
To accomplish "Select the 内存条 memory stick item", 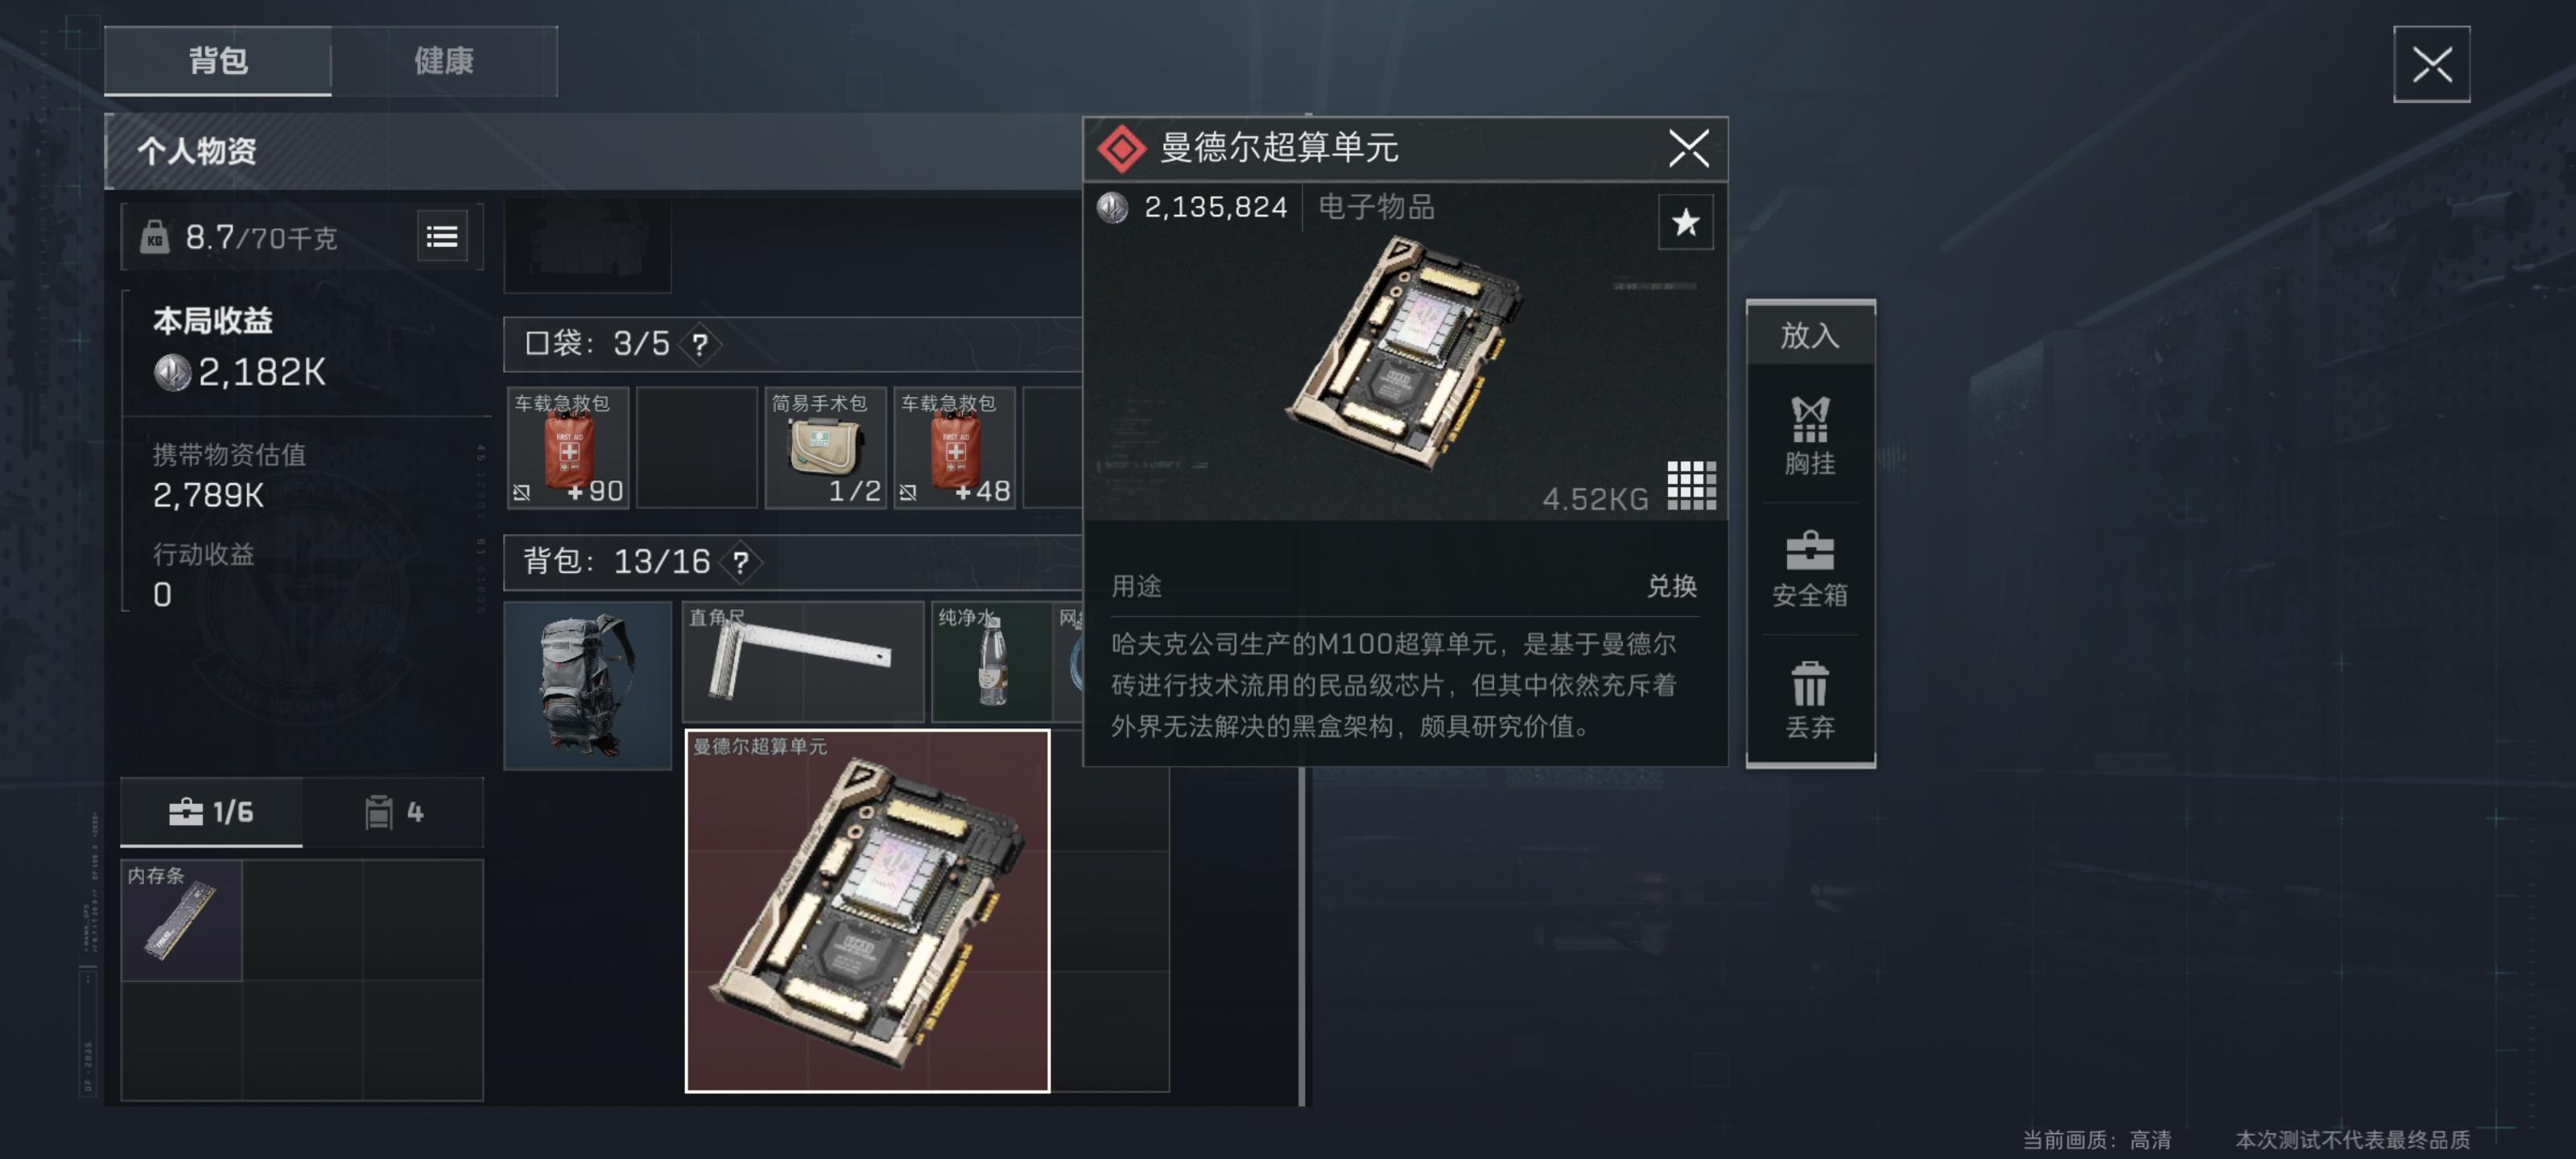I will point(182,921).
